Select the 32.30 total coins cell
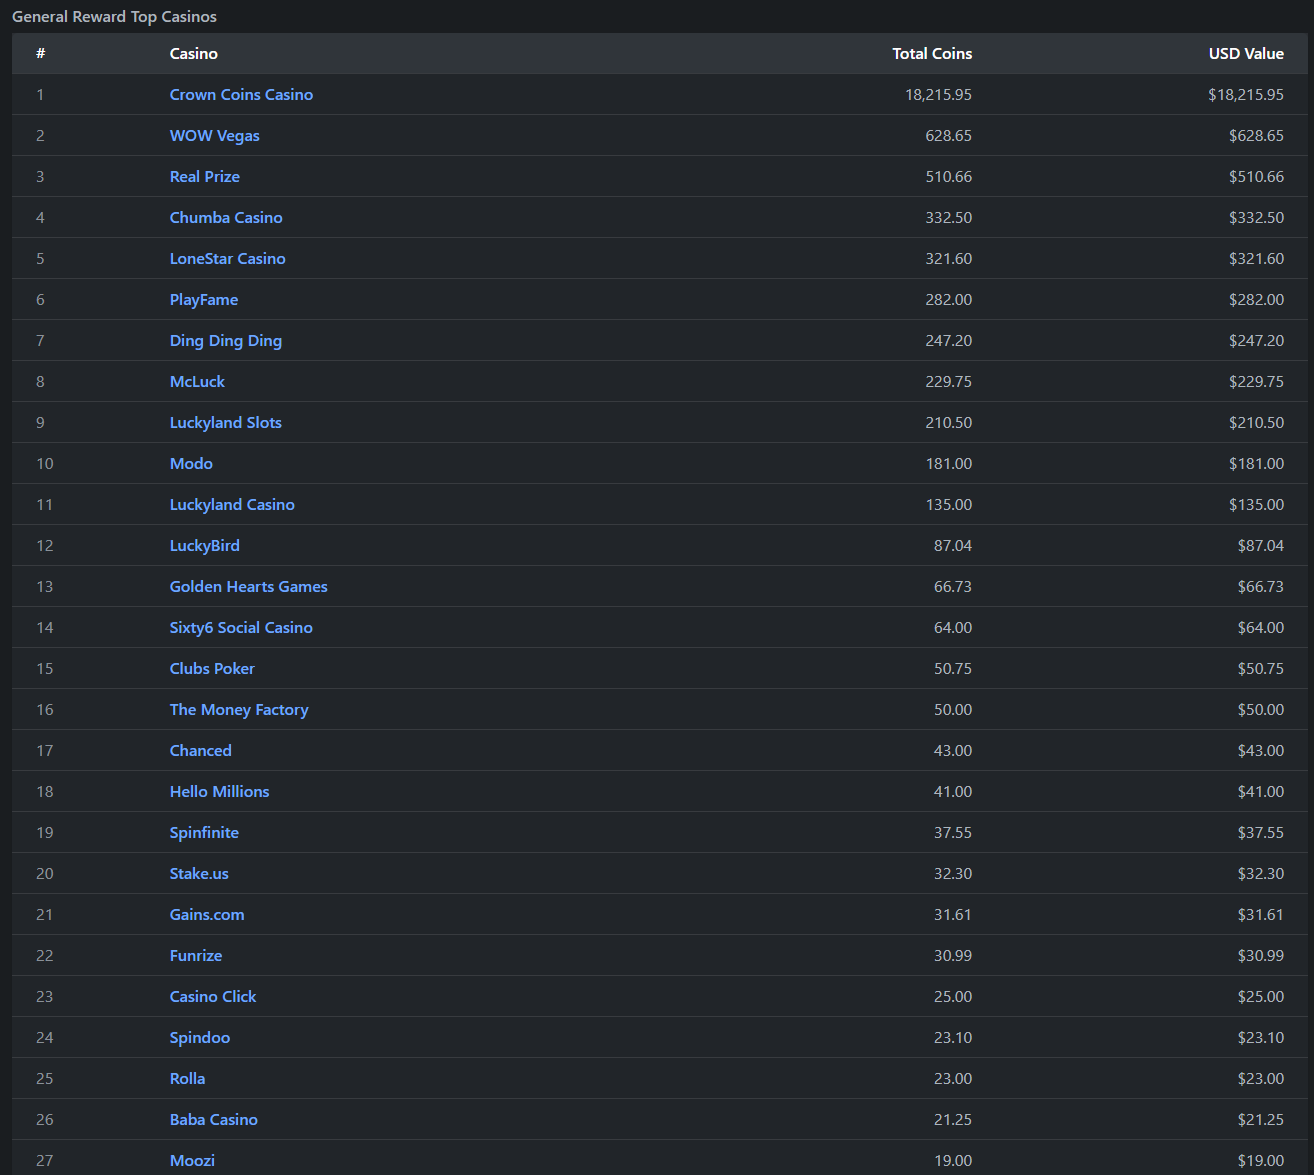This screenshot has height=1175, width=1314. pos(952,873)
